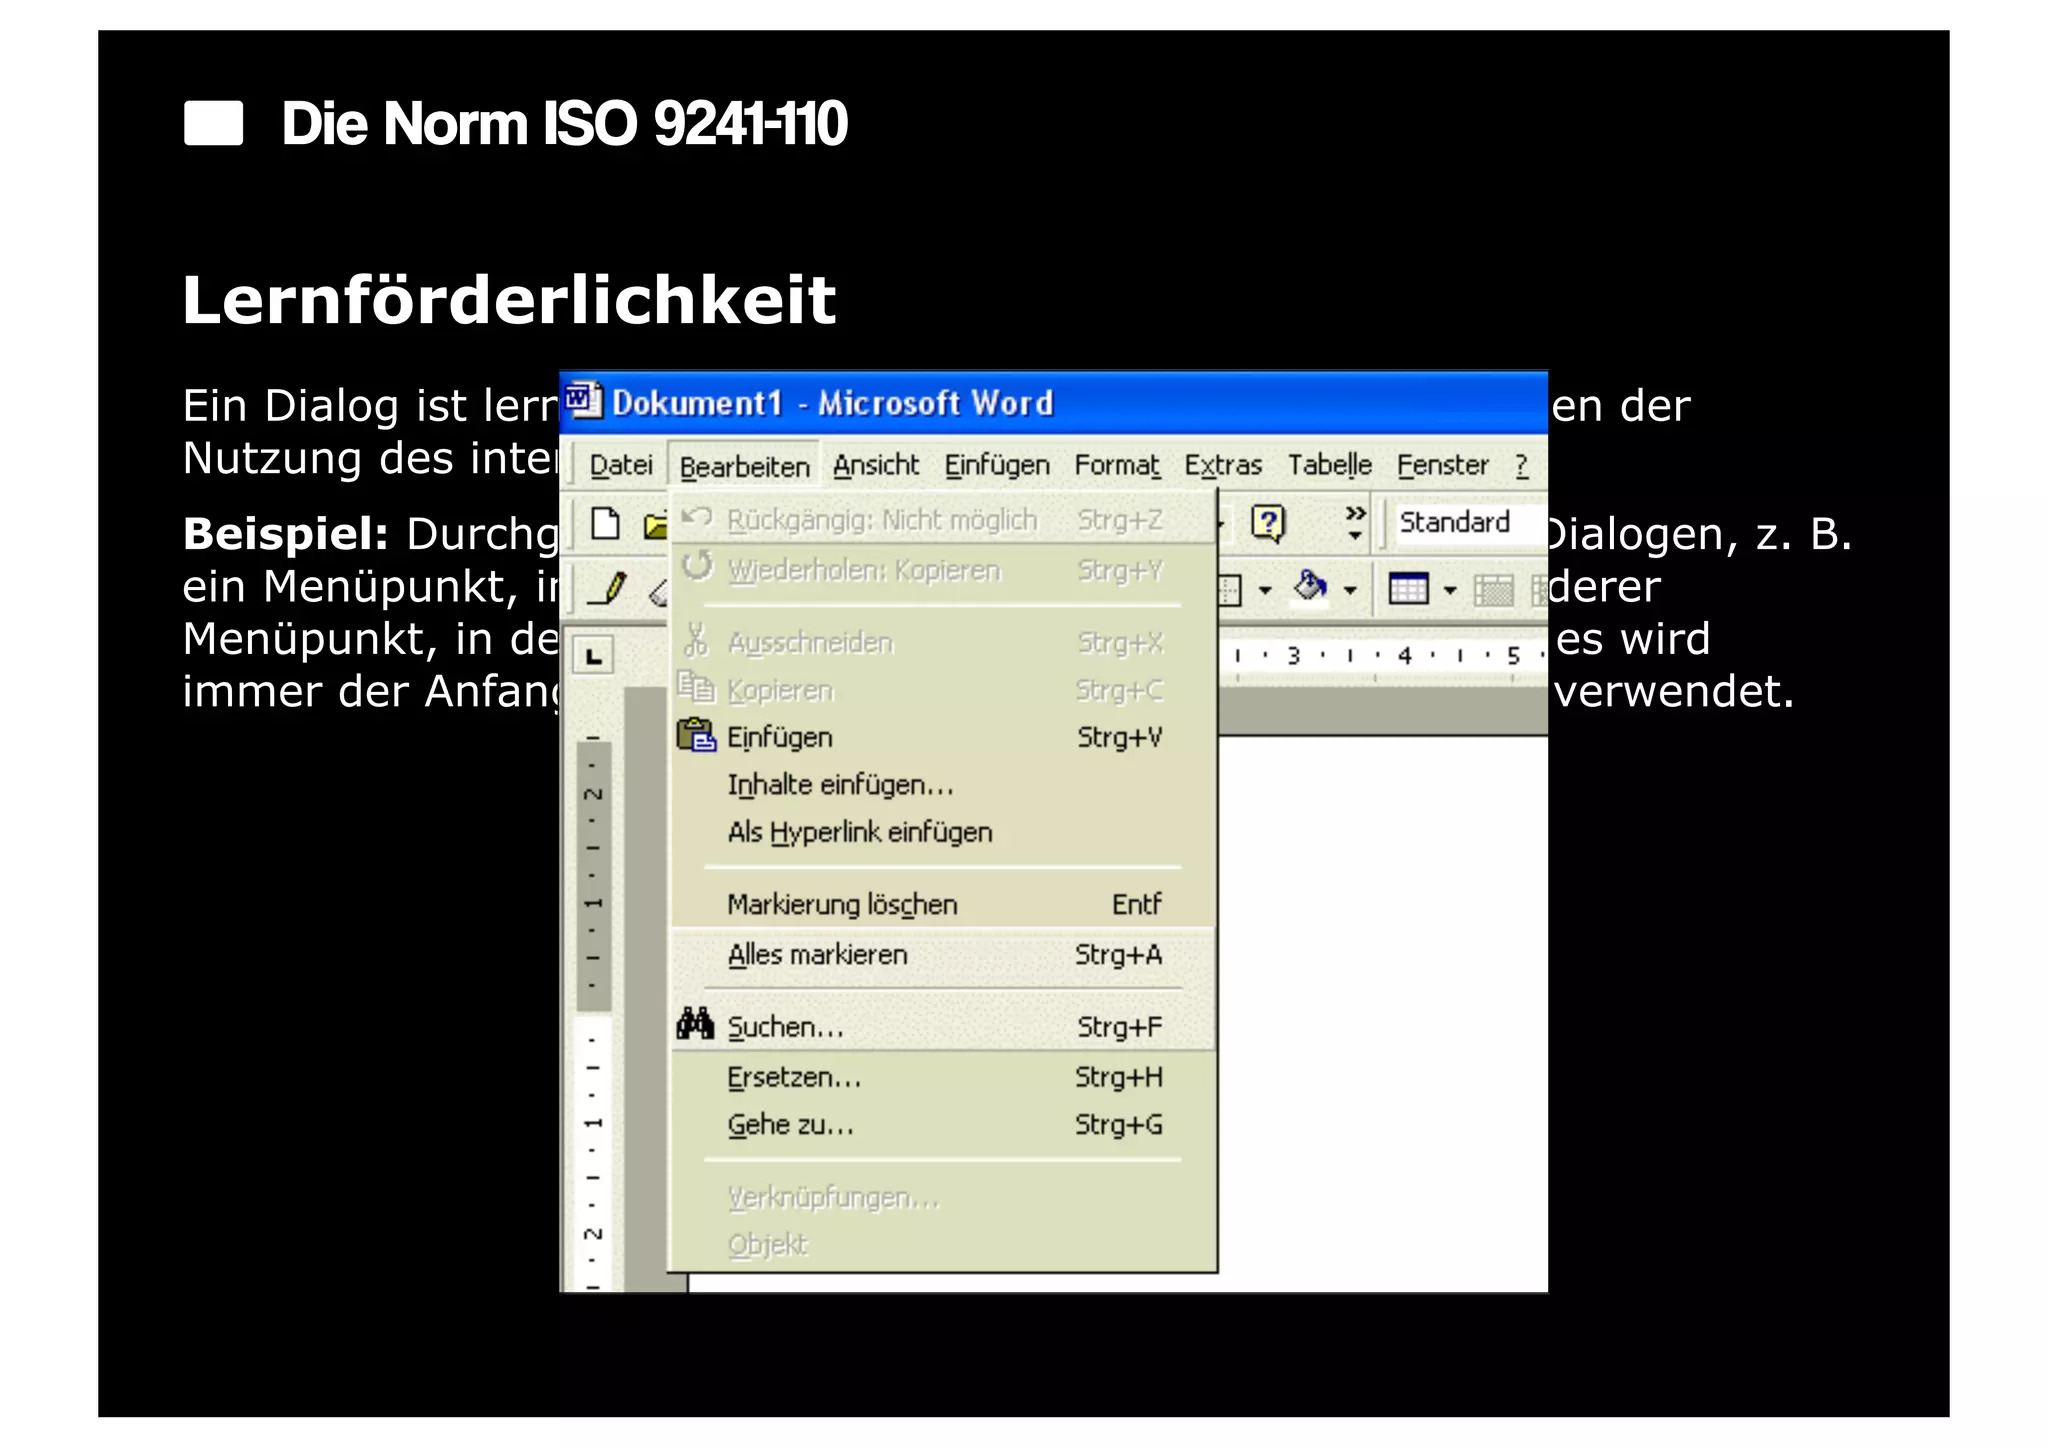Click the tab-stop selector L icon
Screen dimensions: 2048x1447
594,656
